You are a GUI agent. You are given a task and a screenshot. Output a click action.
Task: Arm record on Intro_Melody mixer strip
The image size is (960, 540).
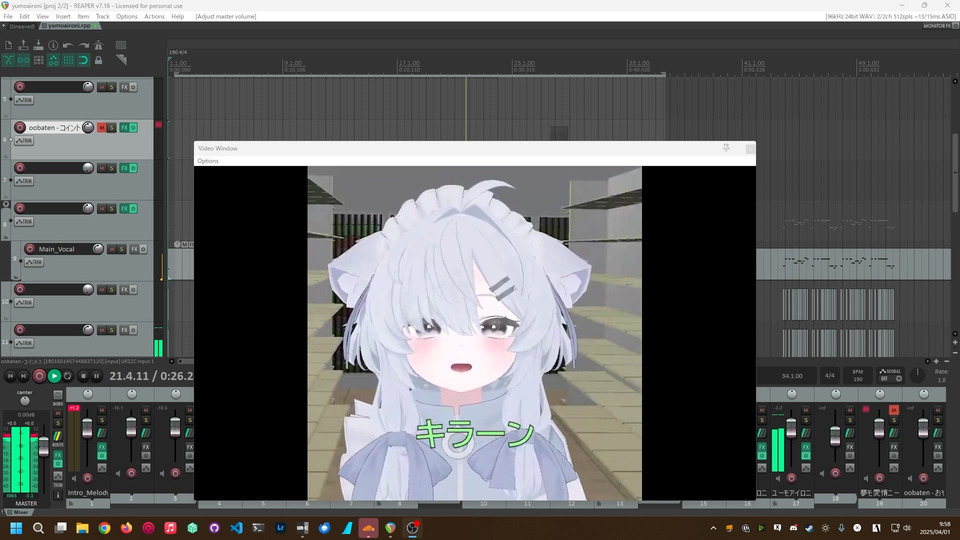click(x=88, y=478)
